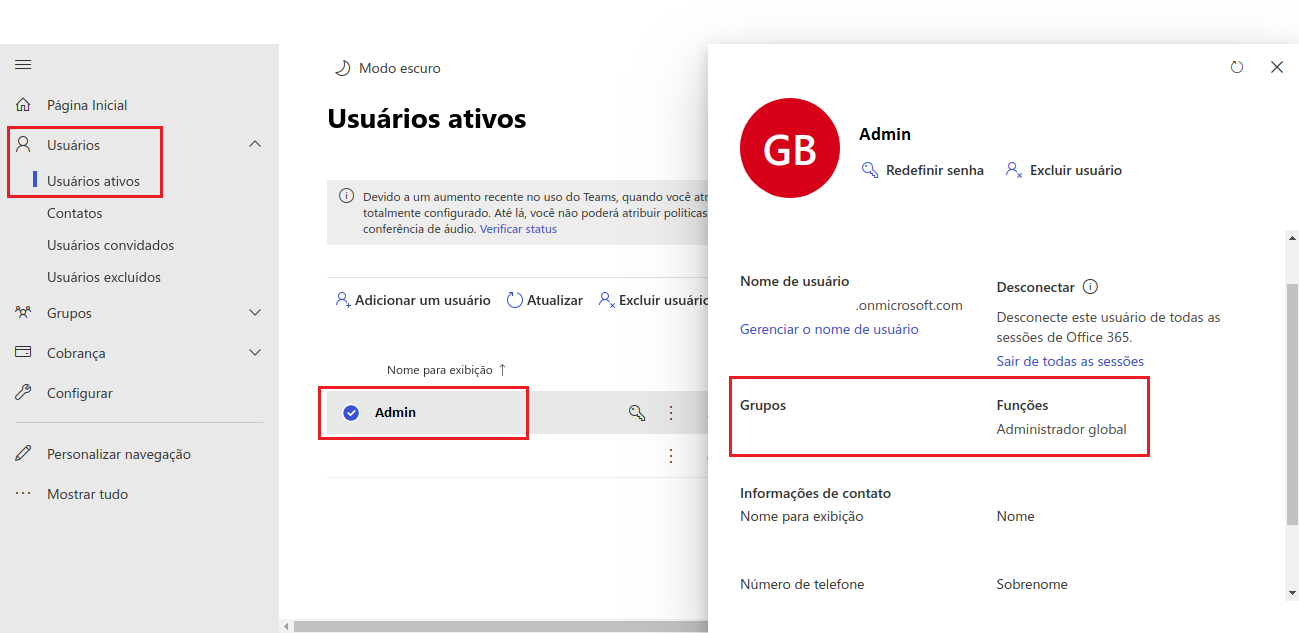1299x633 pixels.
Task: Click the hamburger navigation menu icon
Action: pyautogui.click(x=23, y=65)
